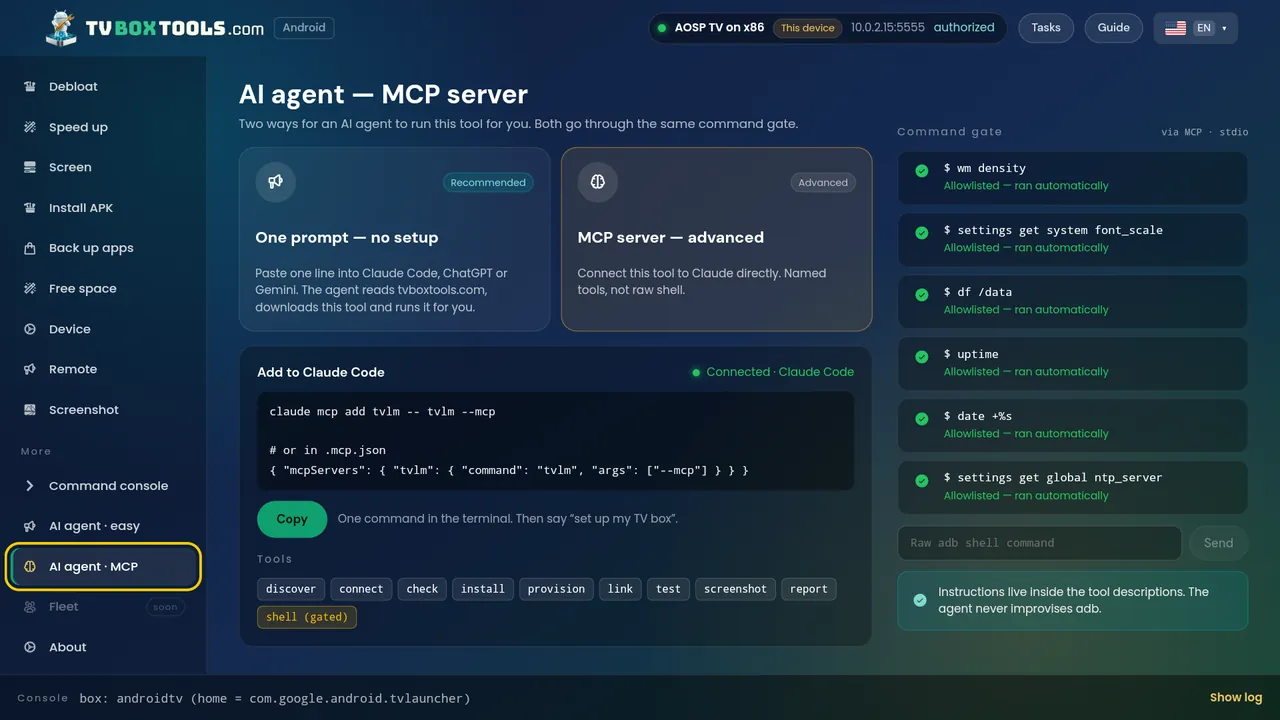Click the Free space sidebar icon

click(x=30, y=288)
